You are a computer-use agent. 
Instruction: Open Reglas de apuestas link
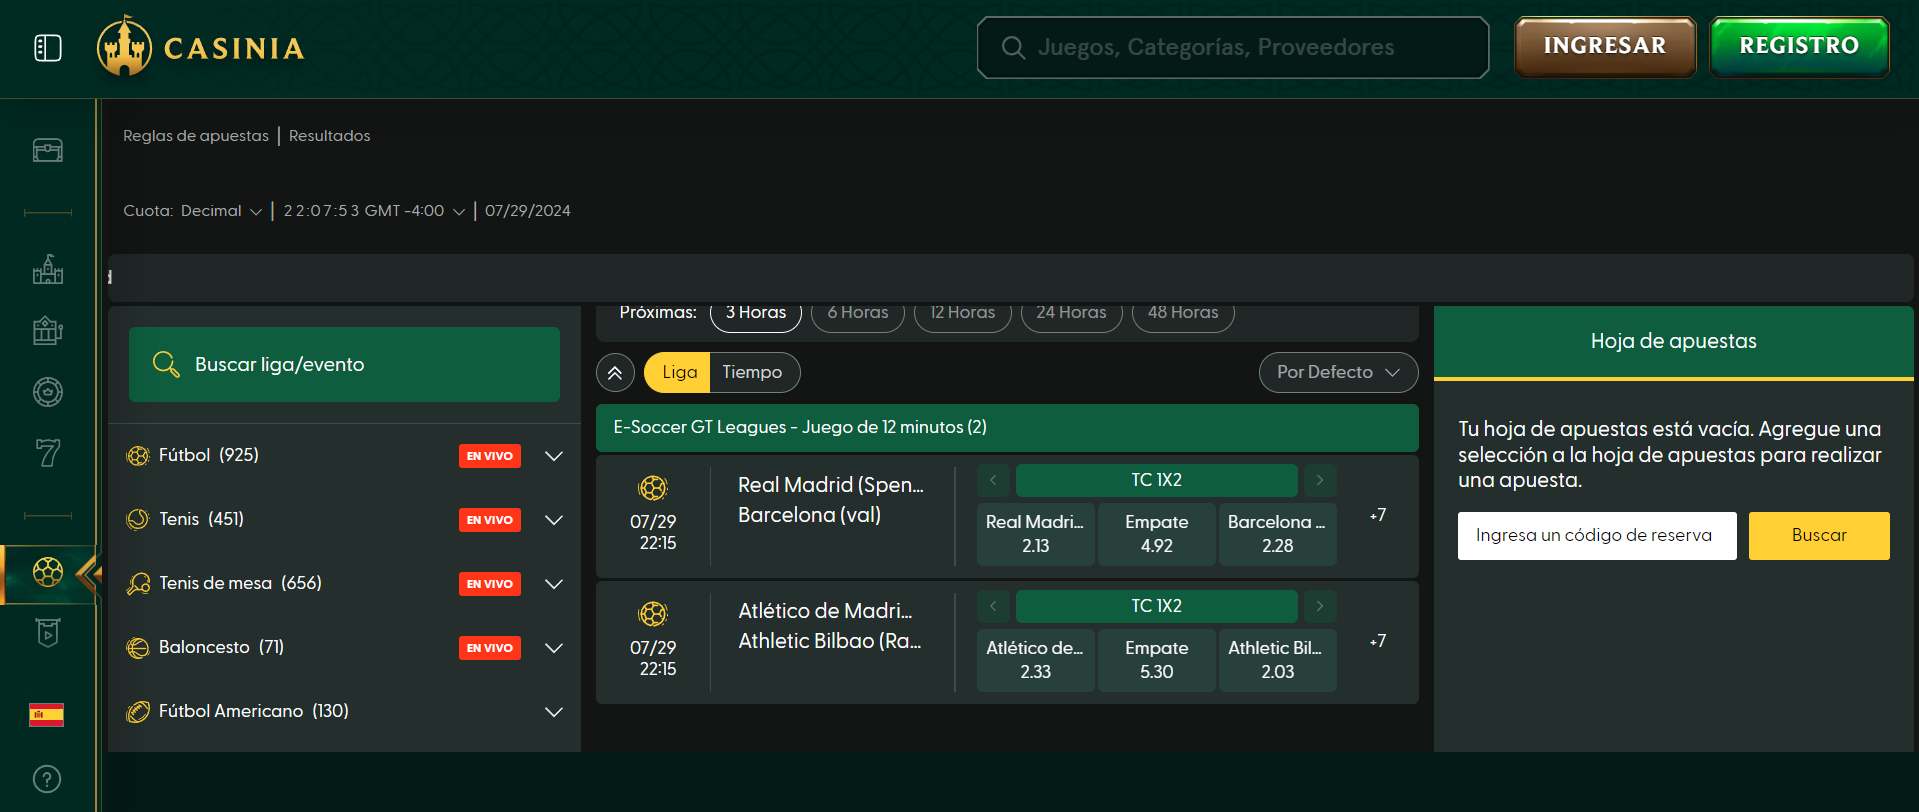click(x=196, y=136)
